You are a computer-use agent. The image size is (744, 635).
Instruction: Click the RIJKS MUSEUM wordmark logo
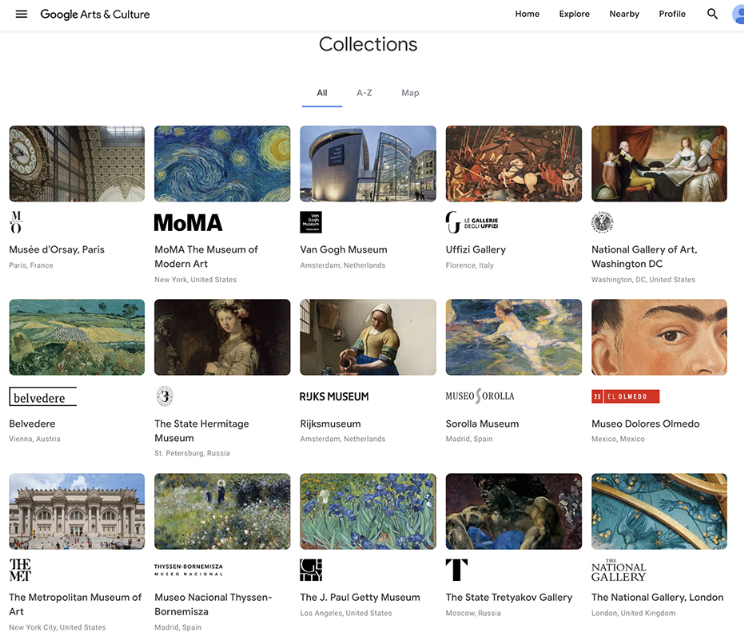click(334, 397)
